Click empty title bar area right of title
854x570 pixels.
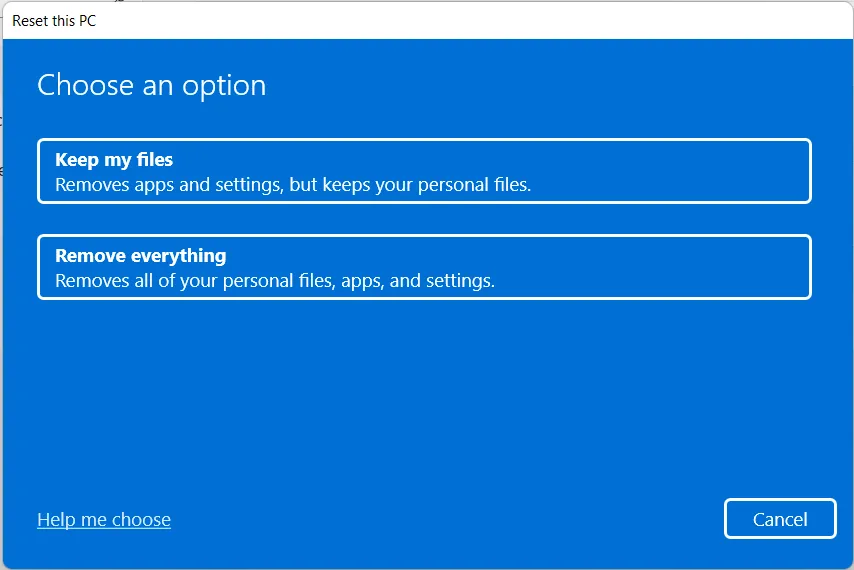point(450,20)
